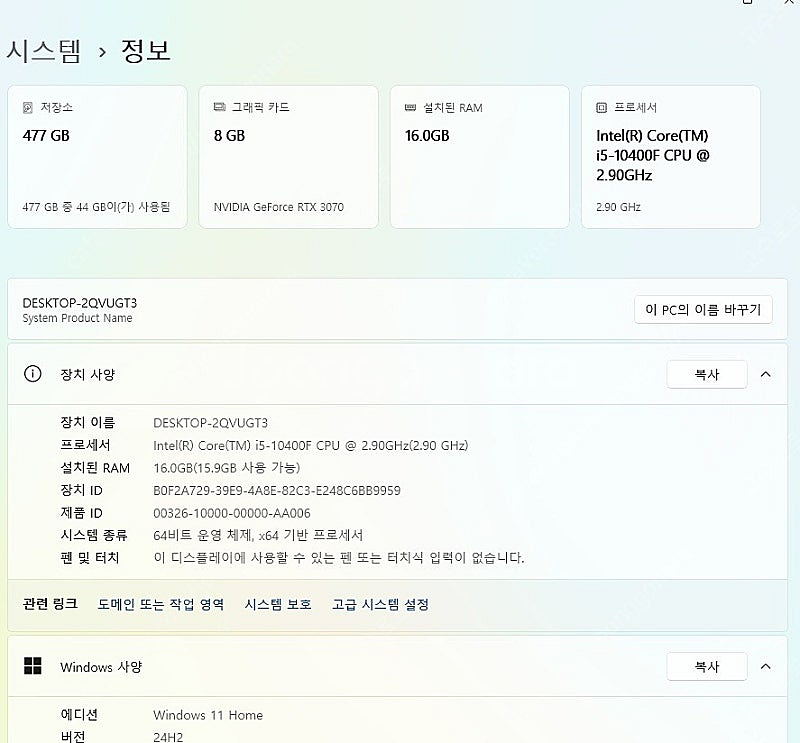The width and height of the screenshot is (800, 743).
Task: Click the Windows logo beside Windows 사양
Action: tap(33, 666)
